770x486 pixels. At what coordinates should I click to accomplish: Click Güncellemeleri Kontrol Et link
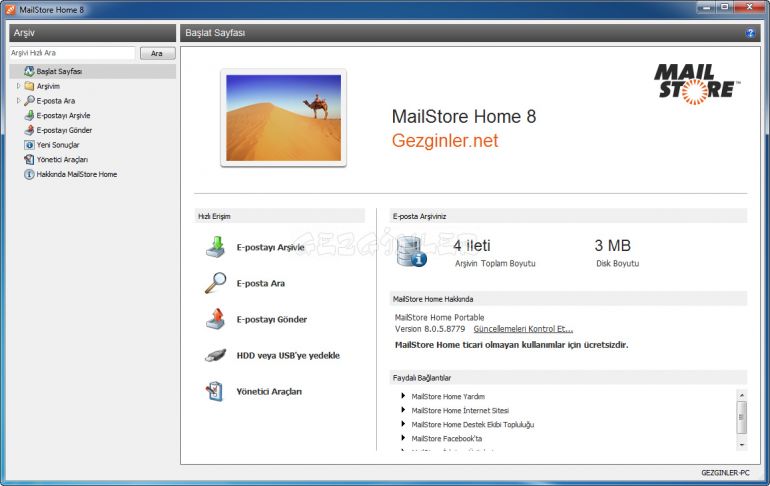click(523, 329)
